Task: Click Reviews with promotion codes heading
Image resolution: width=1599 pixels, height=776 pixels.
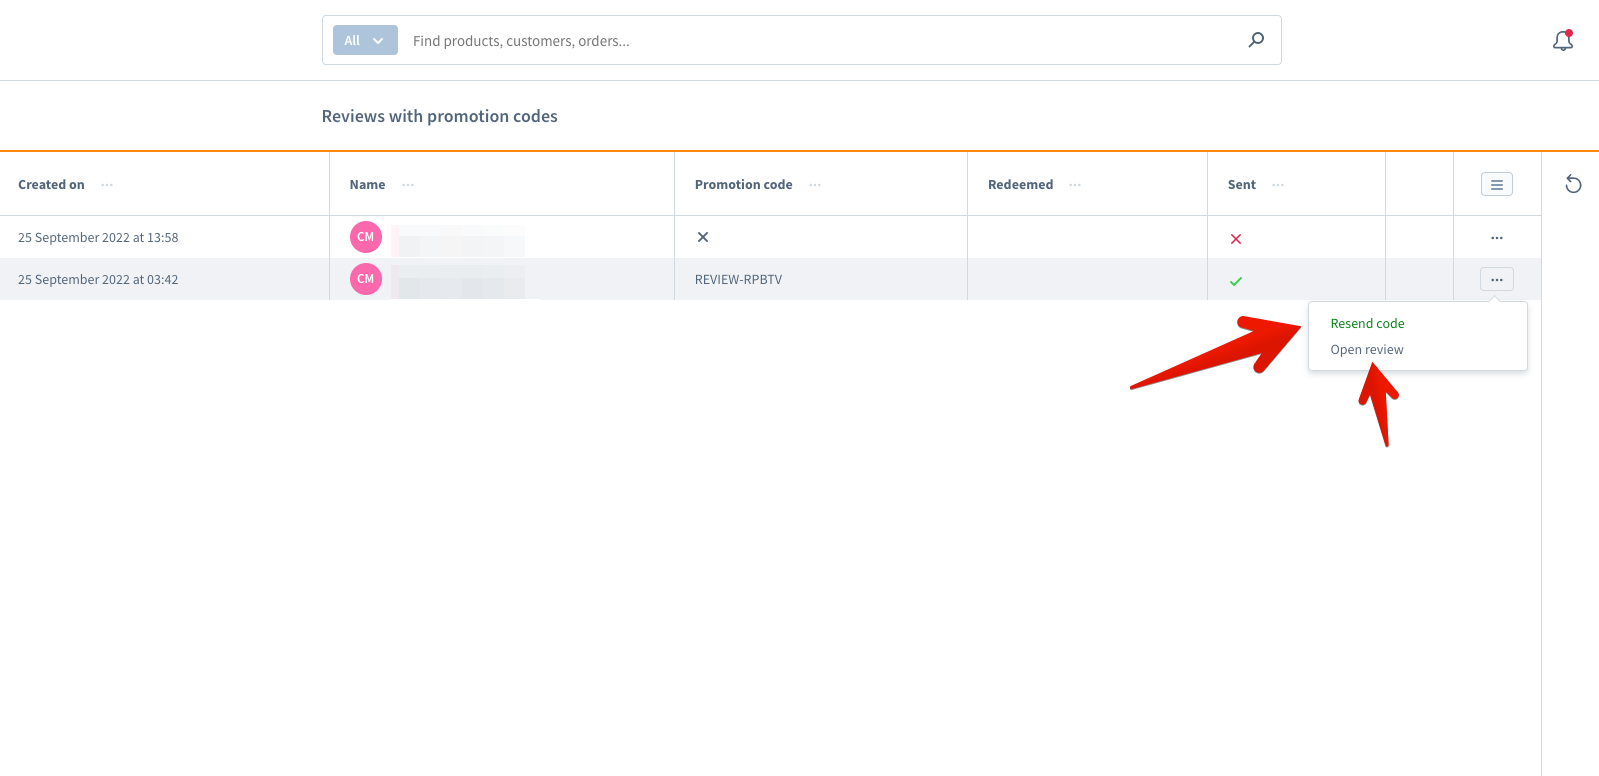Action: 439,116
